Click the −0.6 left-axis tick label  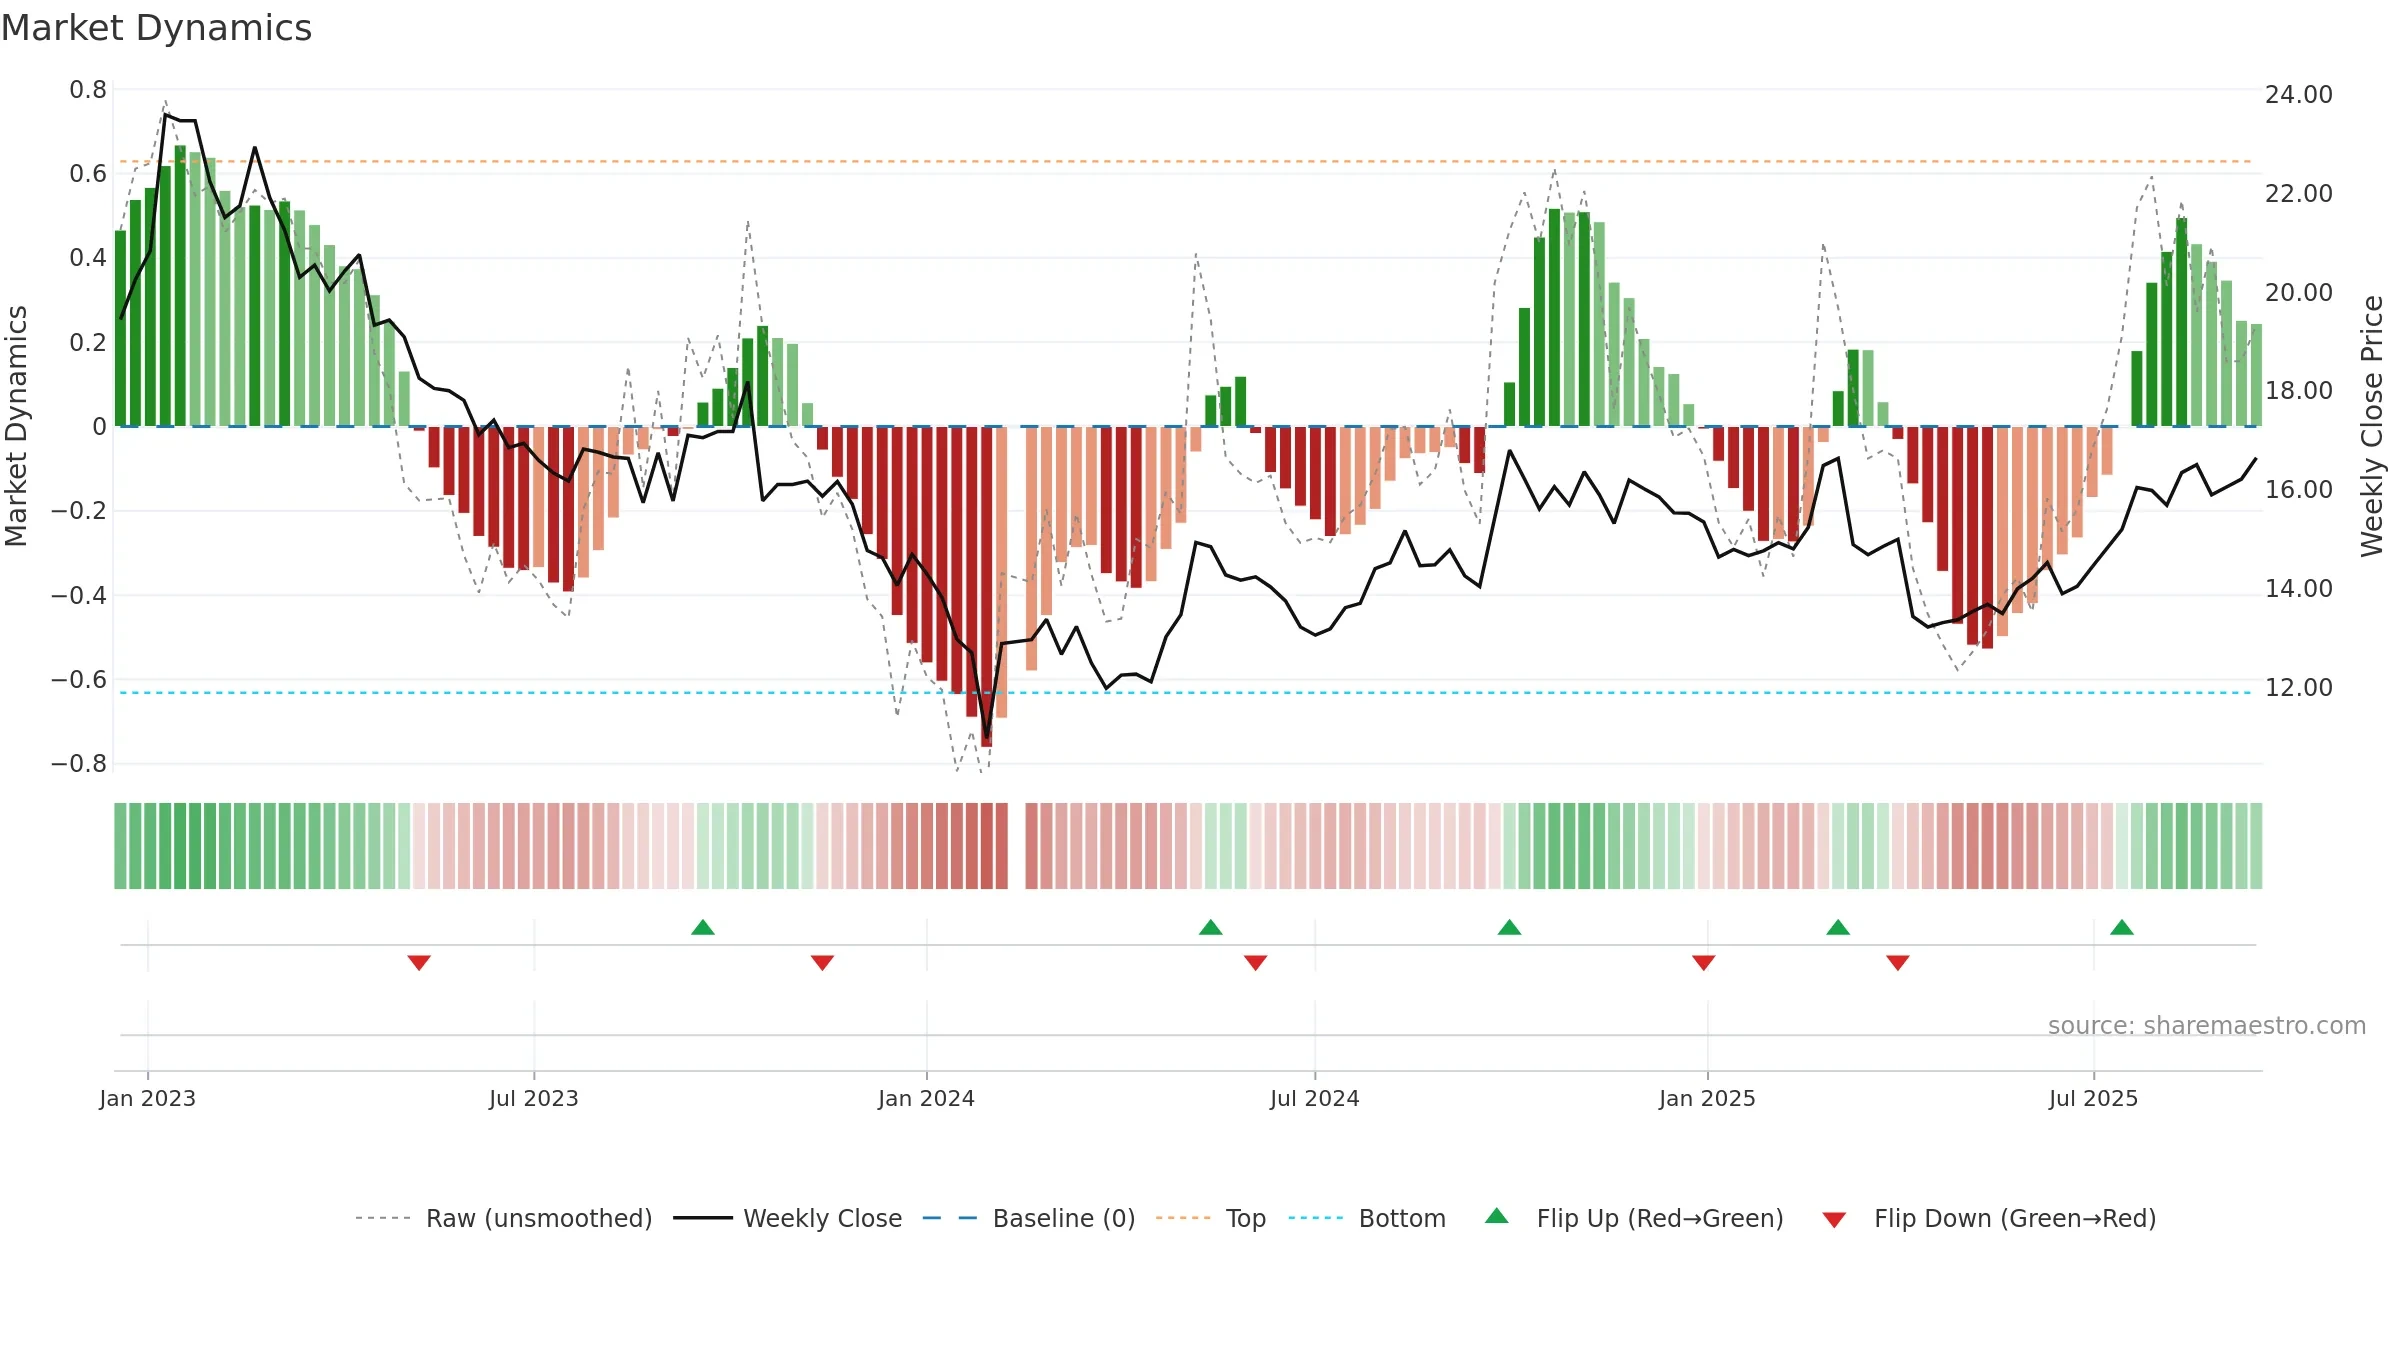click(x=79, y=680)
